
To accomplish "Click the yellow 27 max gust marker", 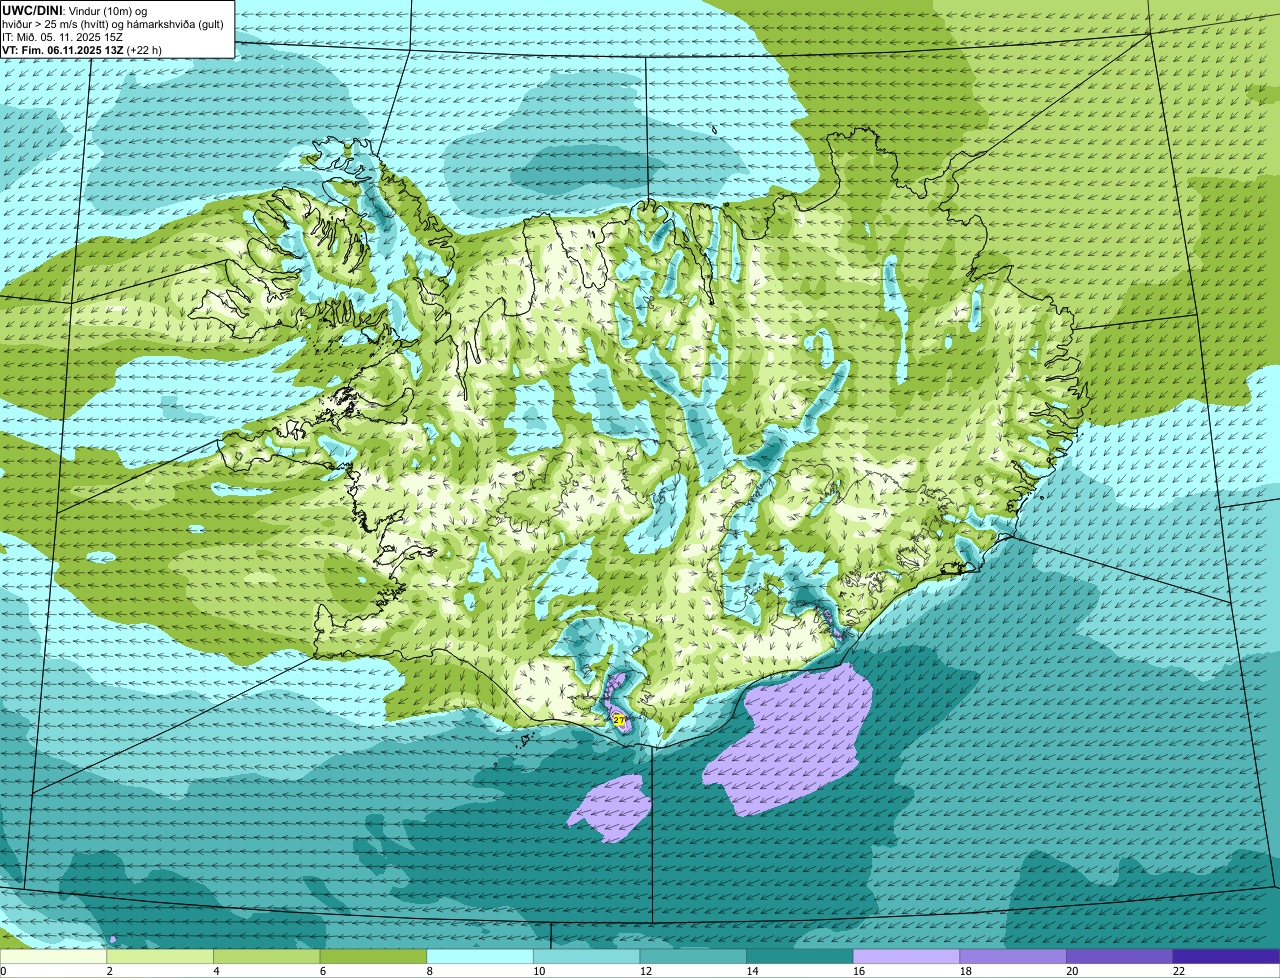I will tap(619, 720).
